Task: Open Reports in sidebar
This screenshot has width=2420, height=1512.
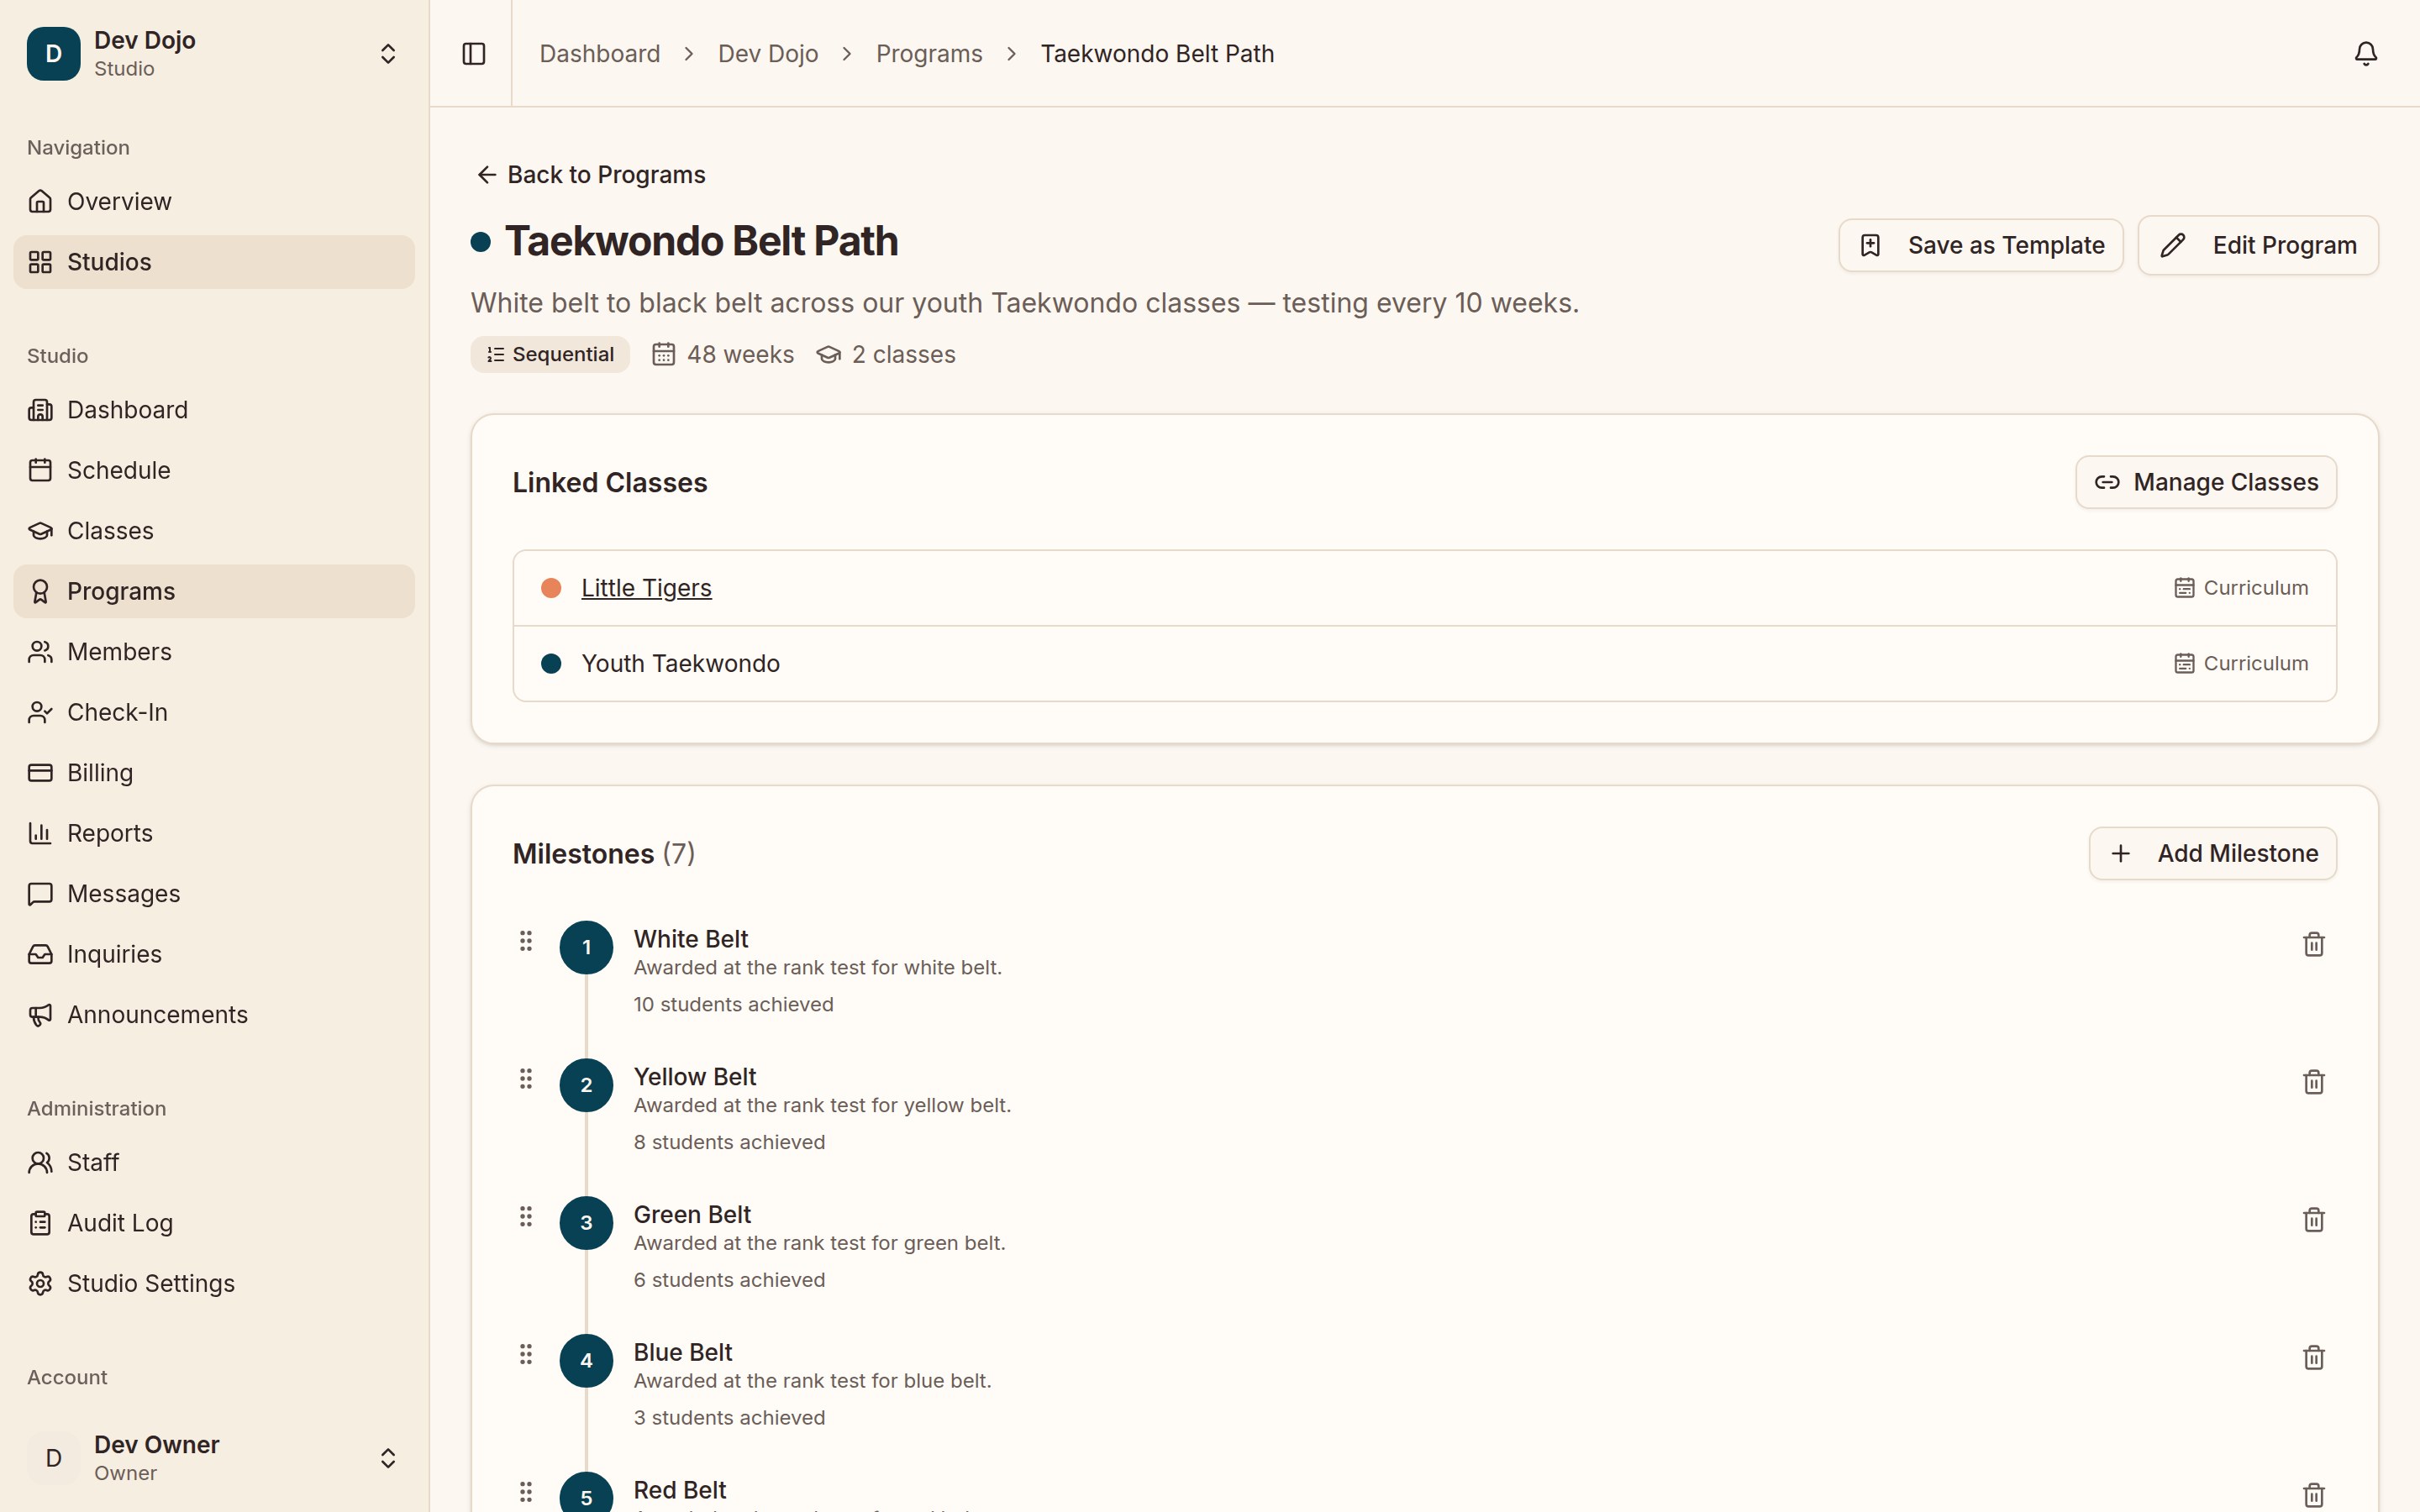Action: coord(214,833)
